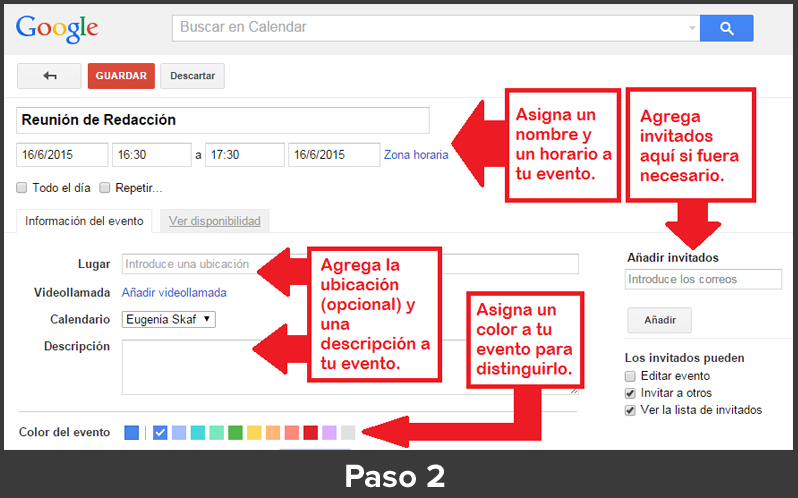Switch to 'Ver disponibilidad' tab
The height and width of the screenshot is (498, 798).
(x=214, y=221)
